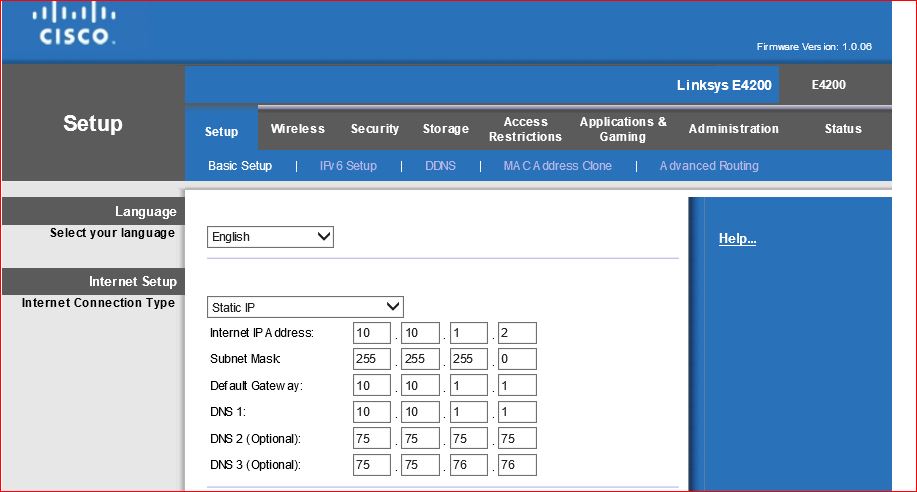The width and height of the screenshot is (917, 492).
Task: Open the IPv6 Setup sub-tab
Action: click(x=348, y=166)
